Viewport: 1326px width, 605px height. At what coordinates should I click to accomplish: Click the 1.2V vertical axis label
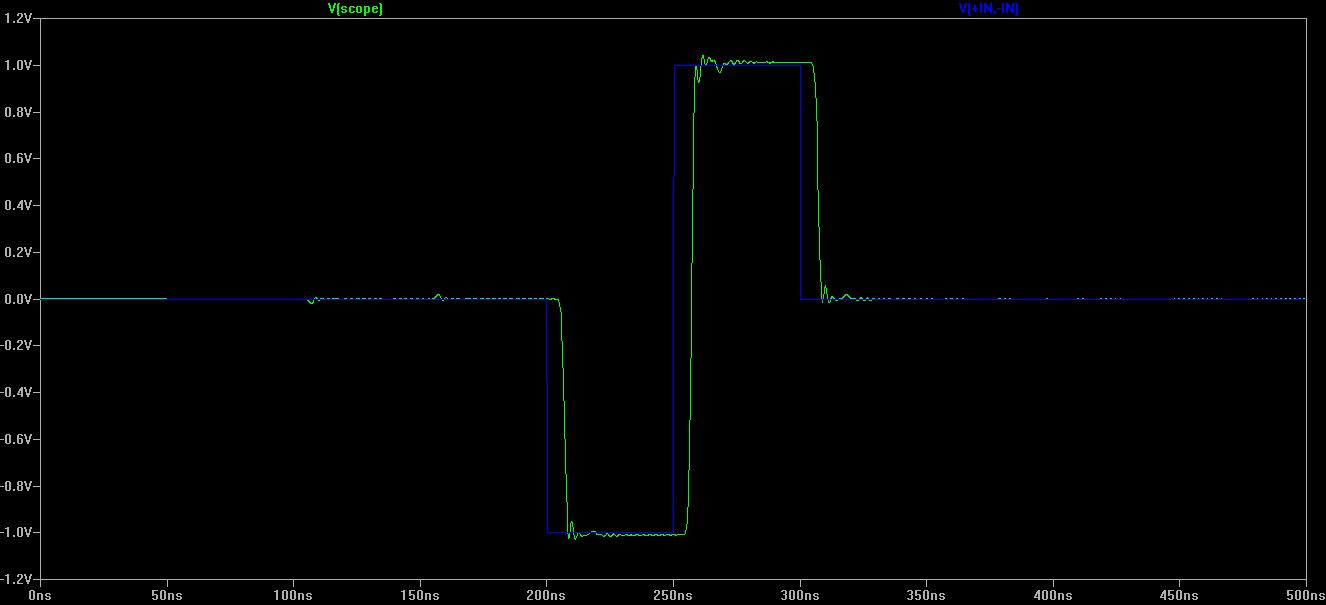click(x=19, y=19)
